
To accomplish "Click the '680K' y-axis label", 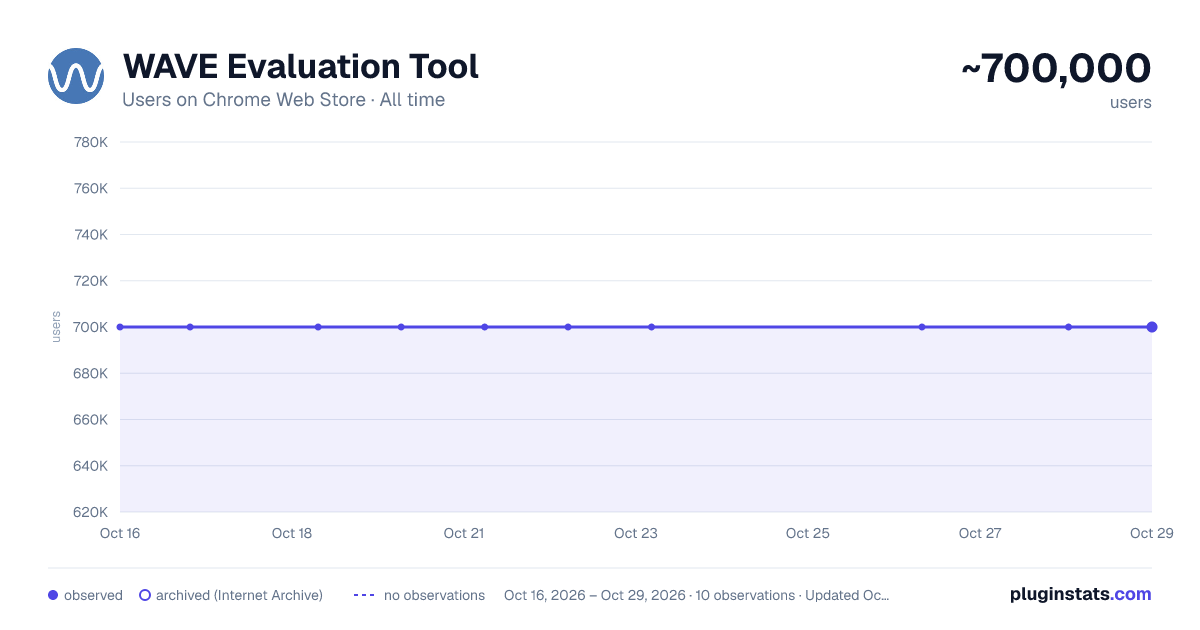I will [x=91, y=373].
